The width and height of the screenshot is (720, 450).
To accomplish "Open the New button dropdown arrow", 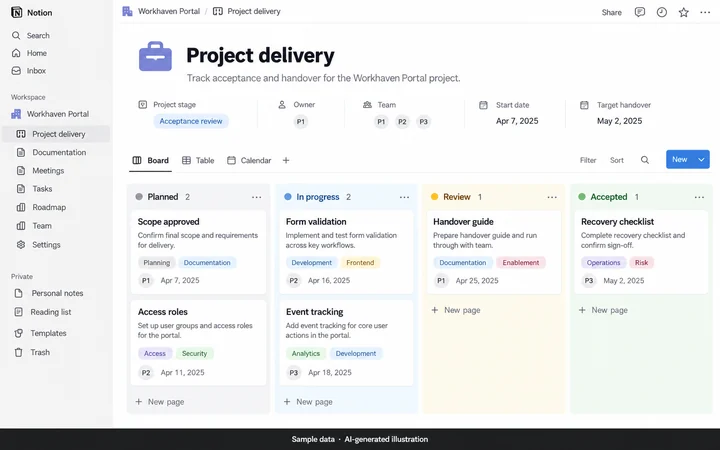I will click(x=701, y=159).
